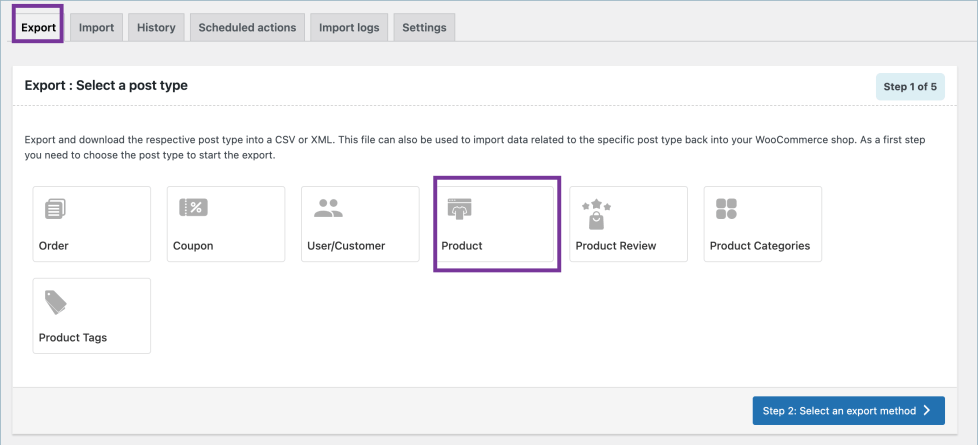This screenshot has width=978, height=445.
Task: Click the Coupon percent ticket icon
Action: coord(193,208)
